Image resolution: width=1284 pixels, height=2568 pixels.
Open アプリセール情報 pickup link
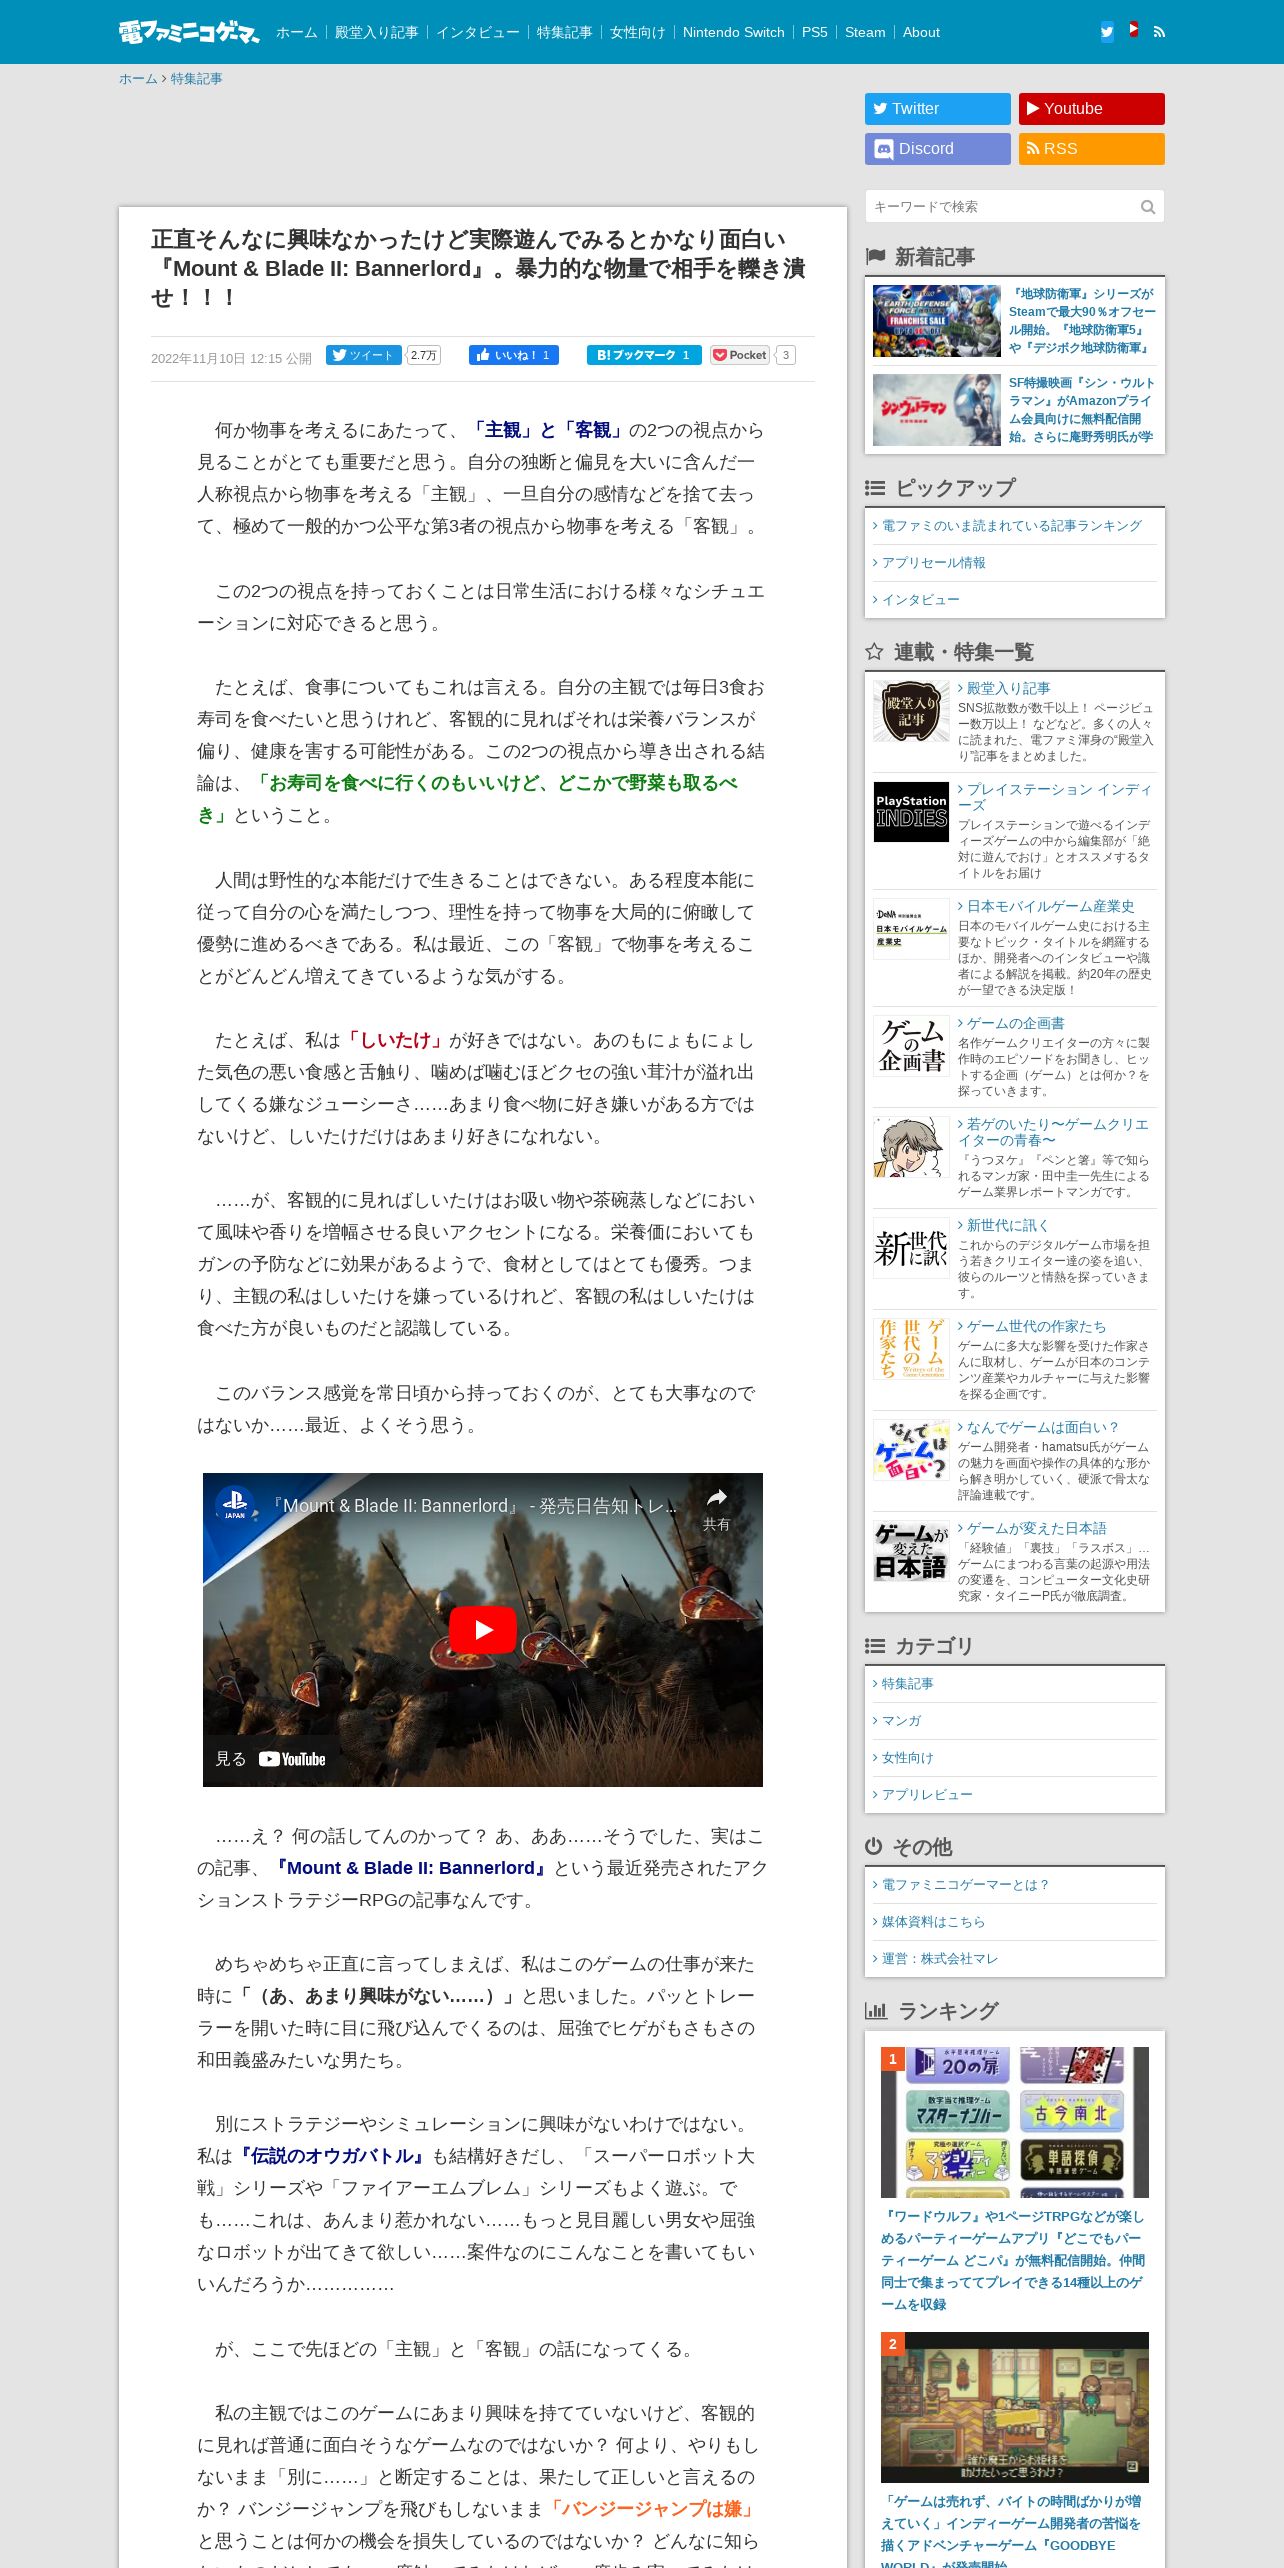click(x=933, y=563)
